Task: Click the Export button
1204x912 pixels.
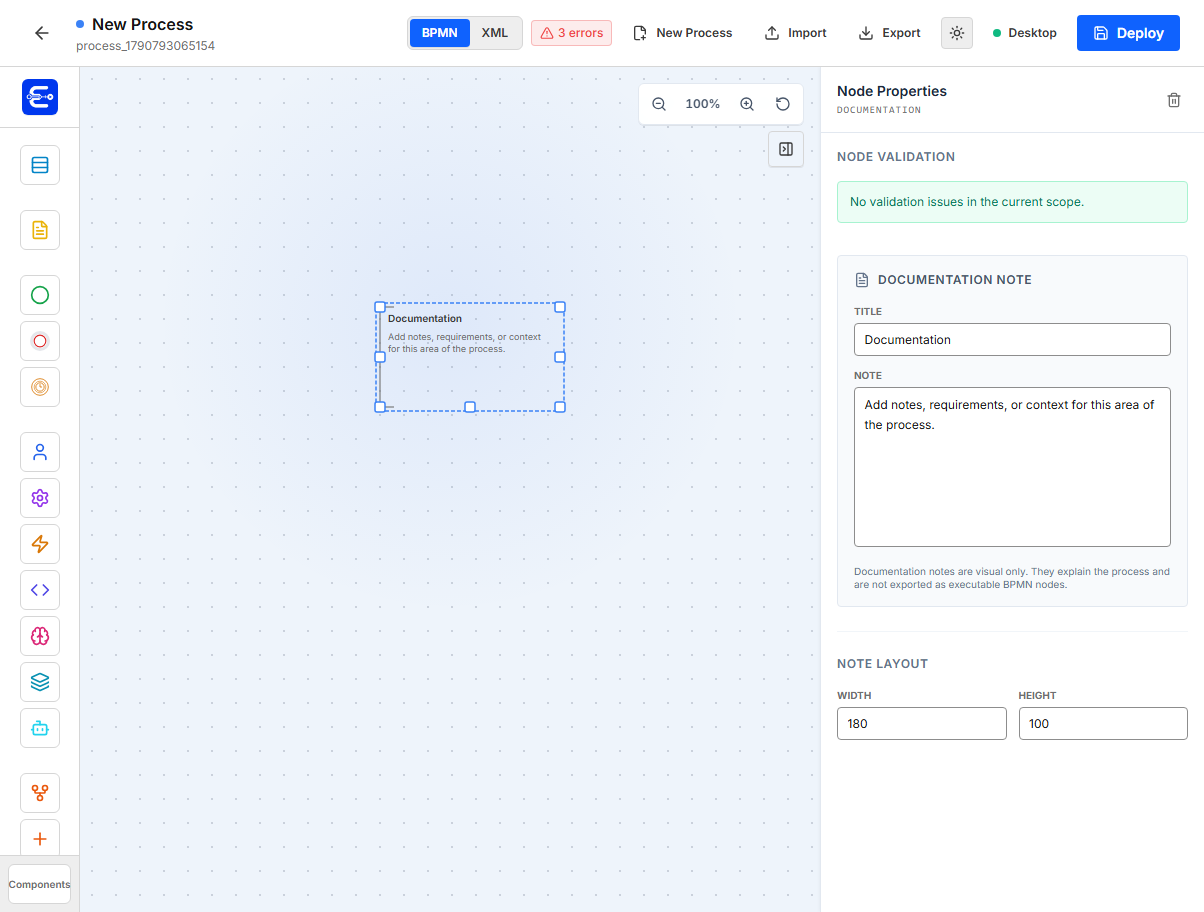Action: (890, 33)
